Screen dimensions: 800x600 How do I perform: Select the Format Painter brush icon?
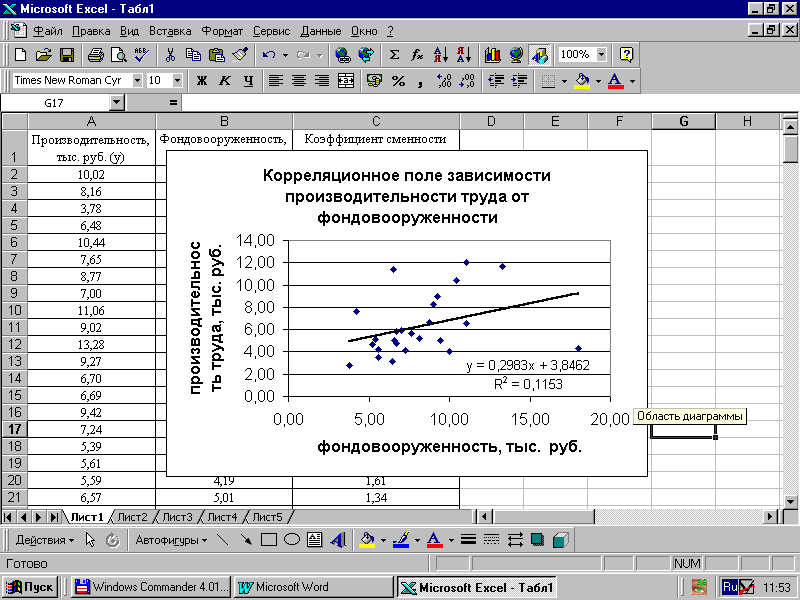[x=240, y=55]
